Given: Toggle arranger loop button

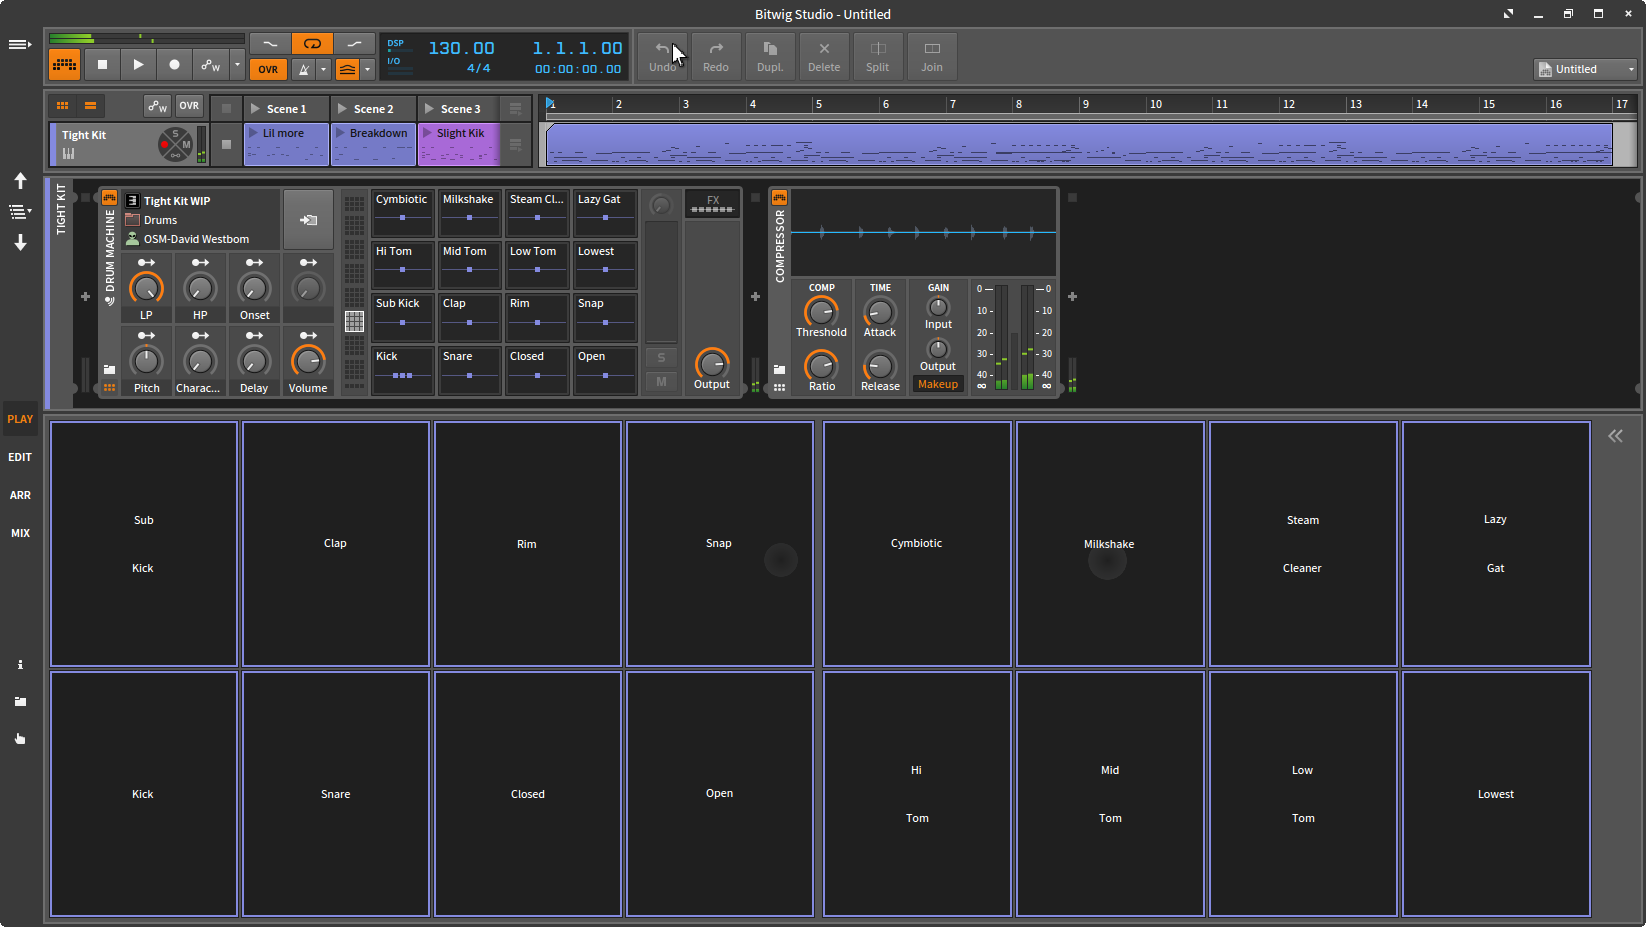Looking at the screenshot, I should [x=312, y=44].
